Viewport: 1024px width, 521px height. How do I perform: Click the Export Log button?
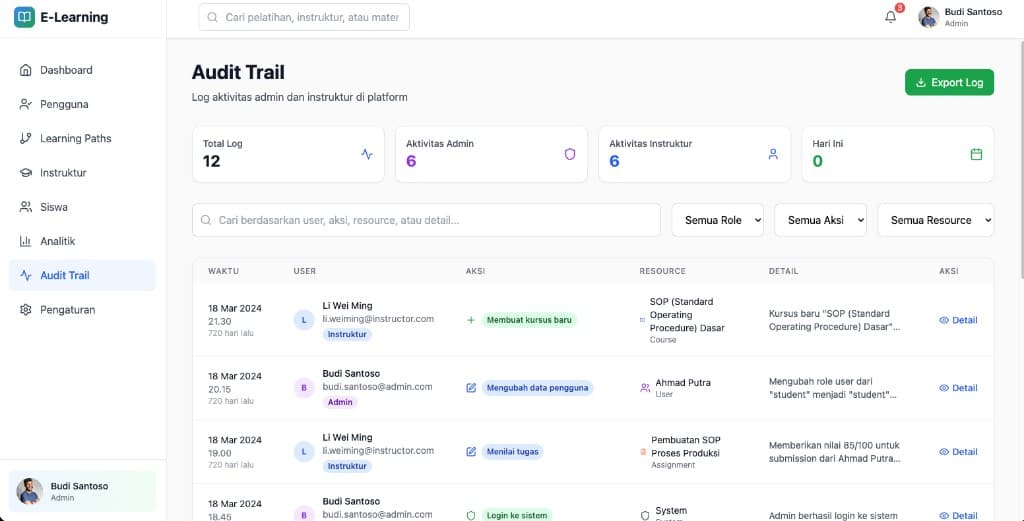click(950, 82)
